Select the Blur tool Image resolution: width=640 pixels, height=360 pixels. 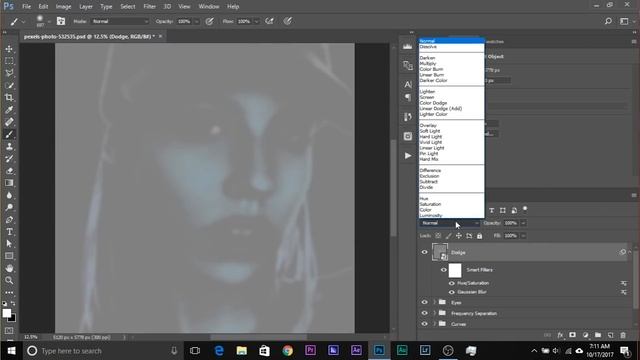click(9, 195)
